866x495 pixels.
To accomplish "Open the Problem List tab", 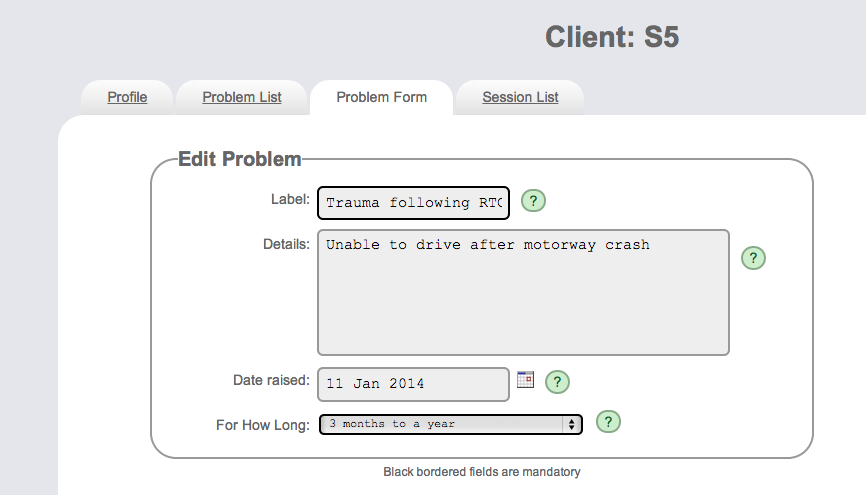I will 242,97.
